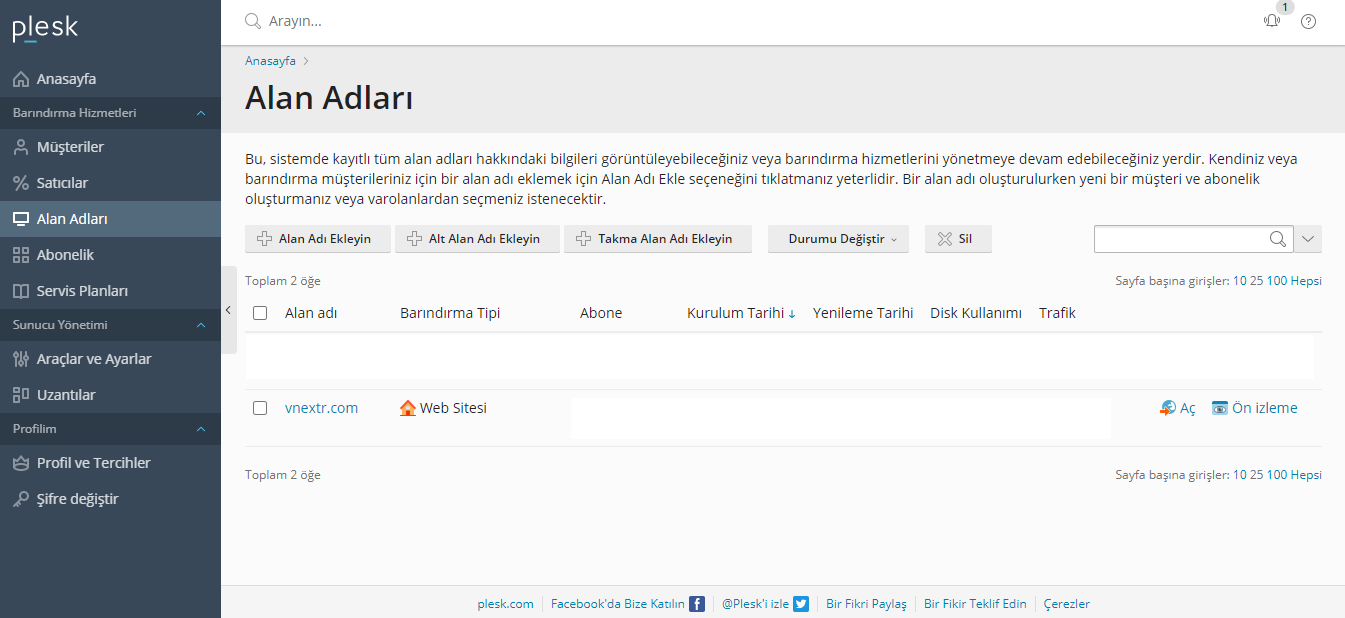Check the vnextr.com row checkbox
The height and width of the screenshot is (618, 1345).
(260, 408)
